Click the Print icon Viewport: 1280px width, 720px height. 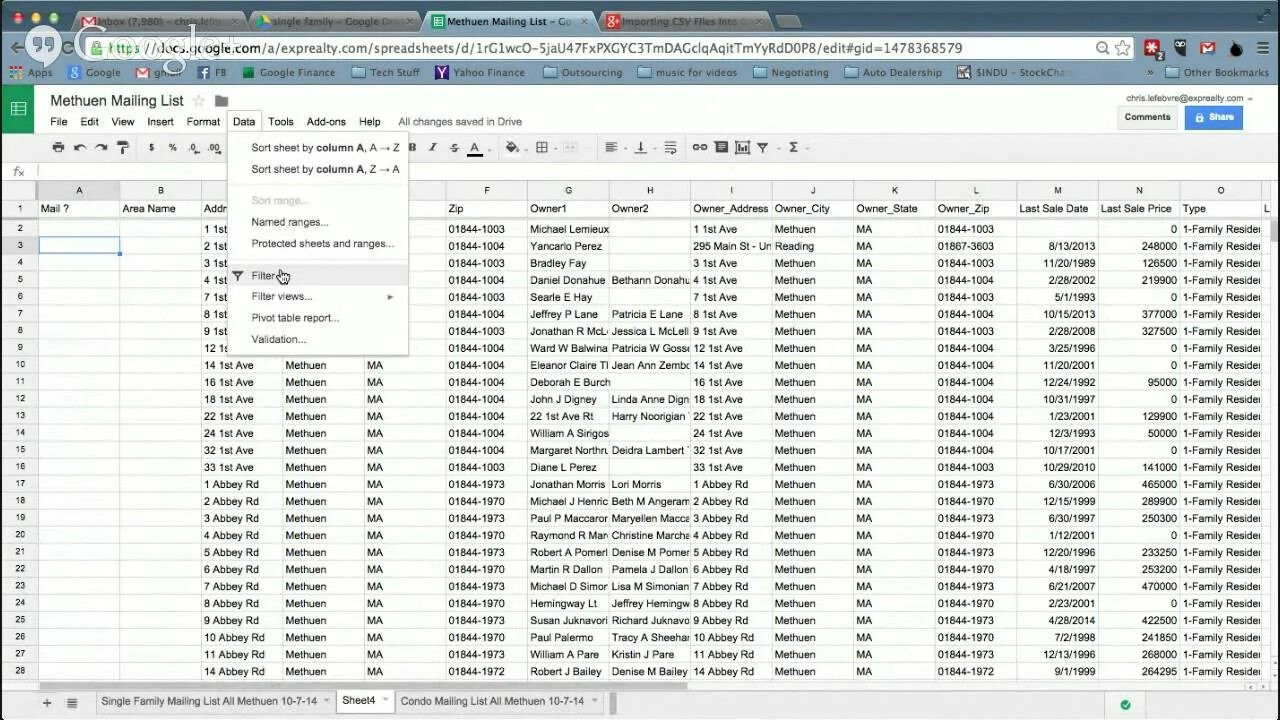pos(59,147)
